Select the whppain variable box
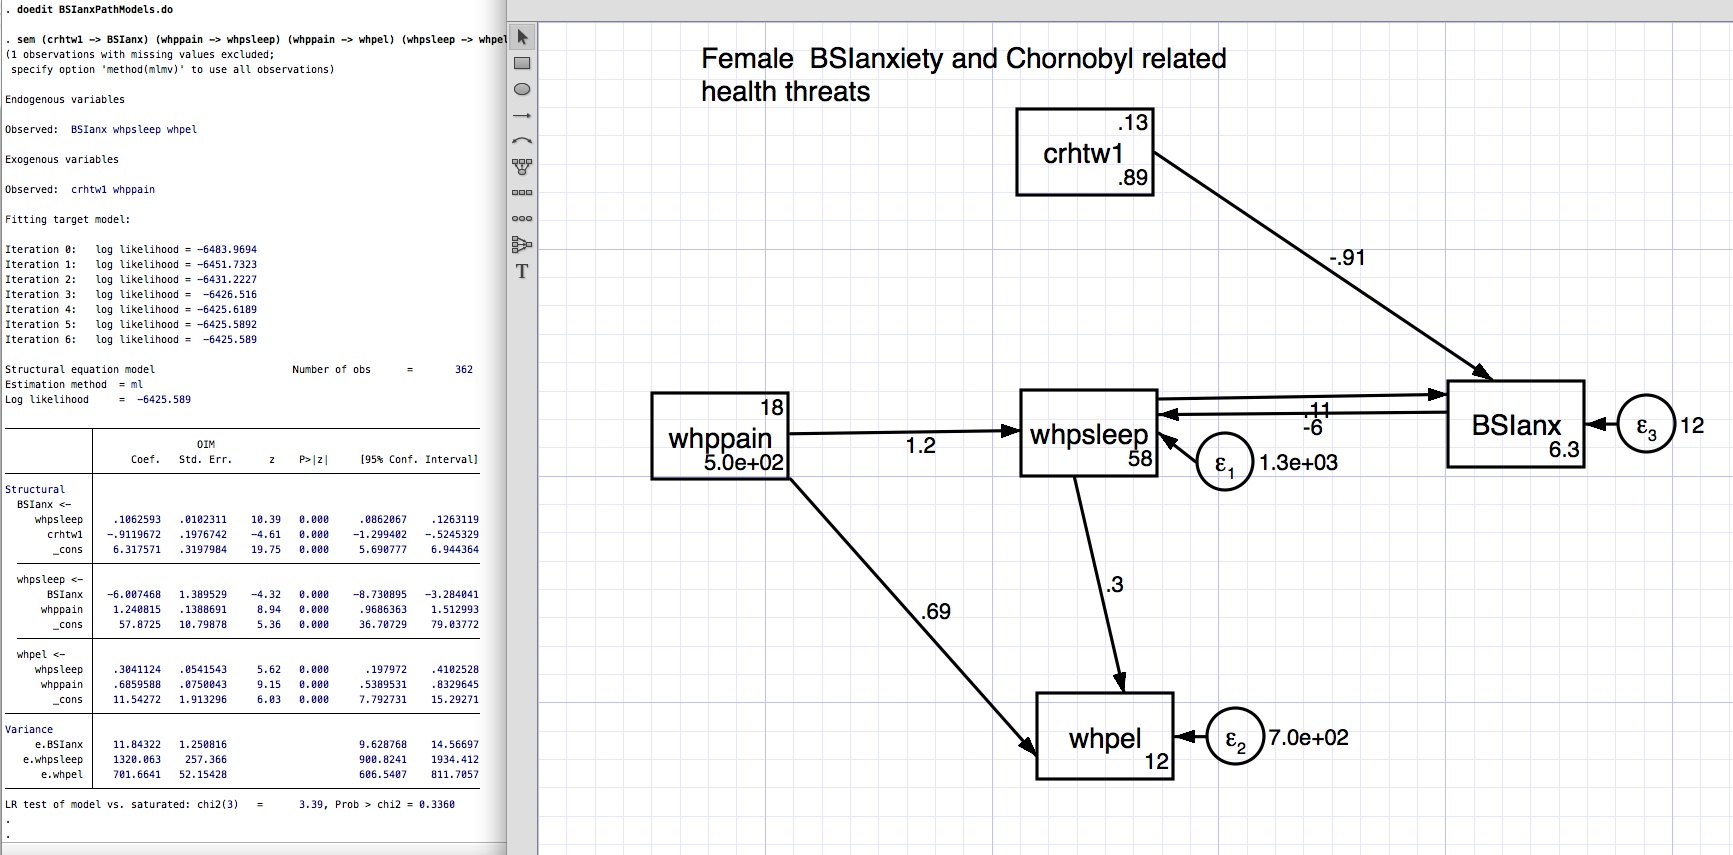 pyautogui.click(x=720, y=436)
